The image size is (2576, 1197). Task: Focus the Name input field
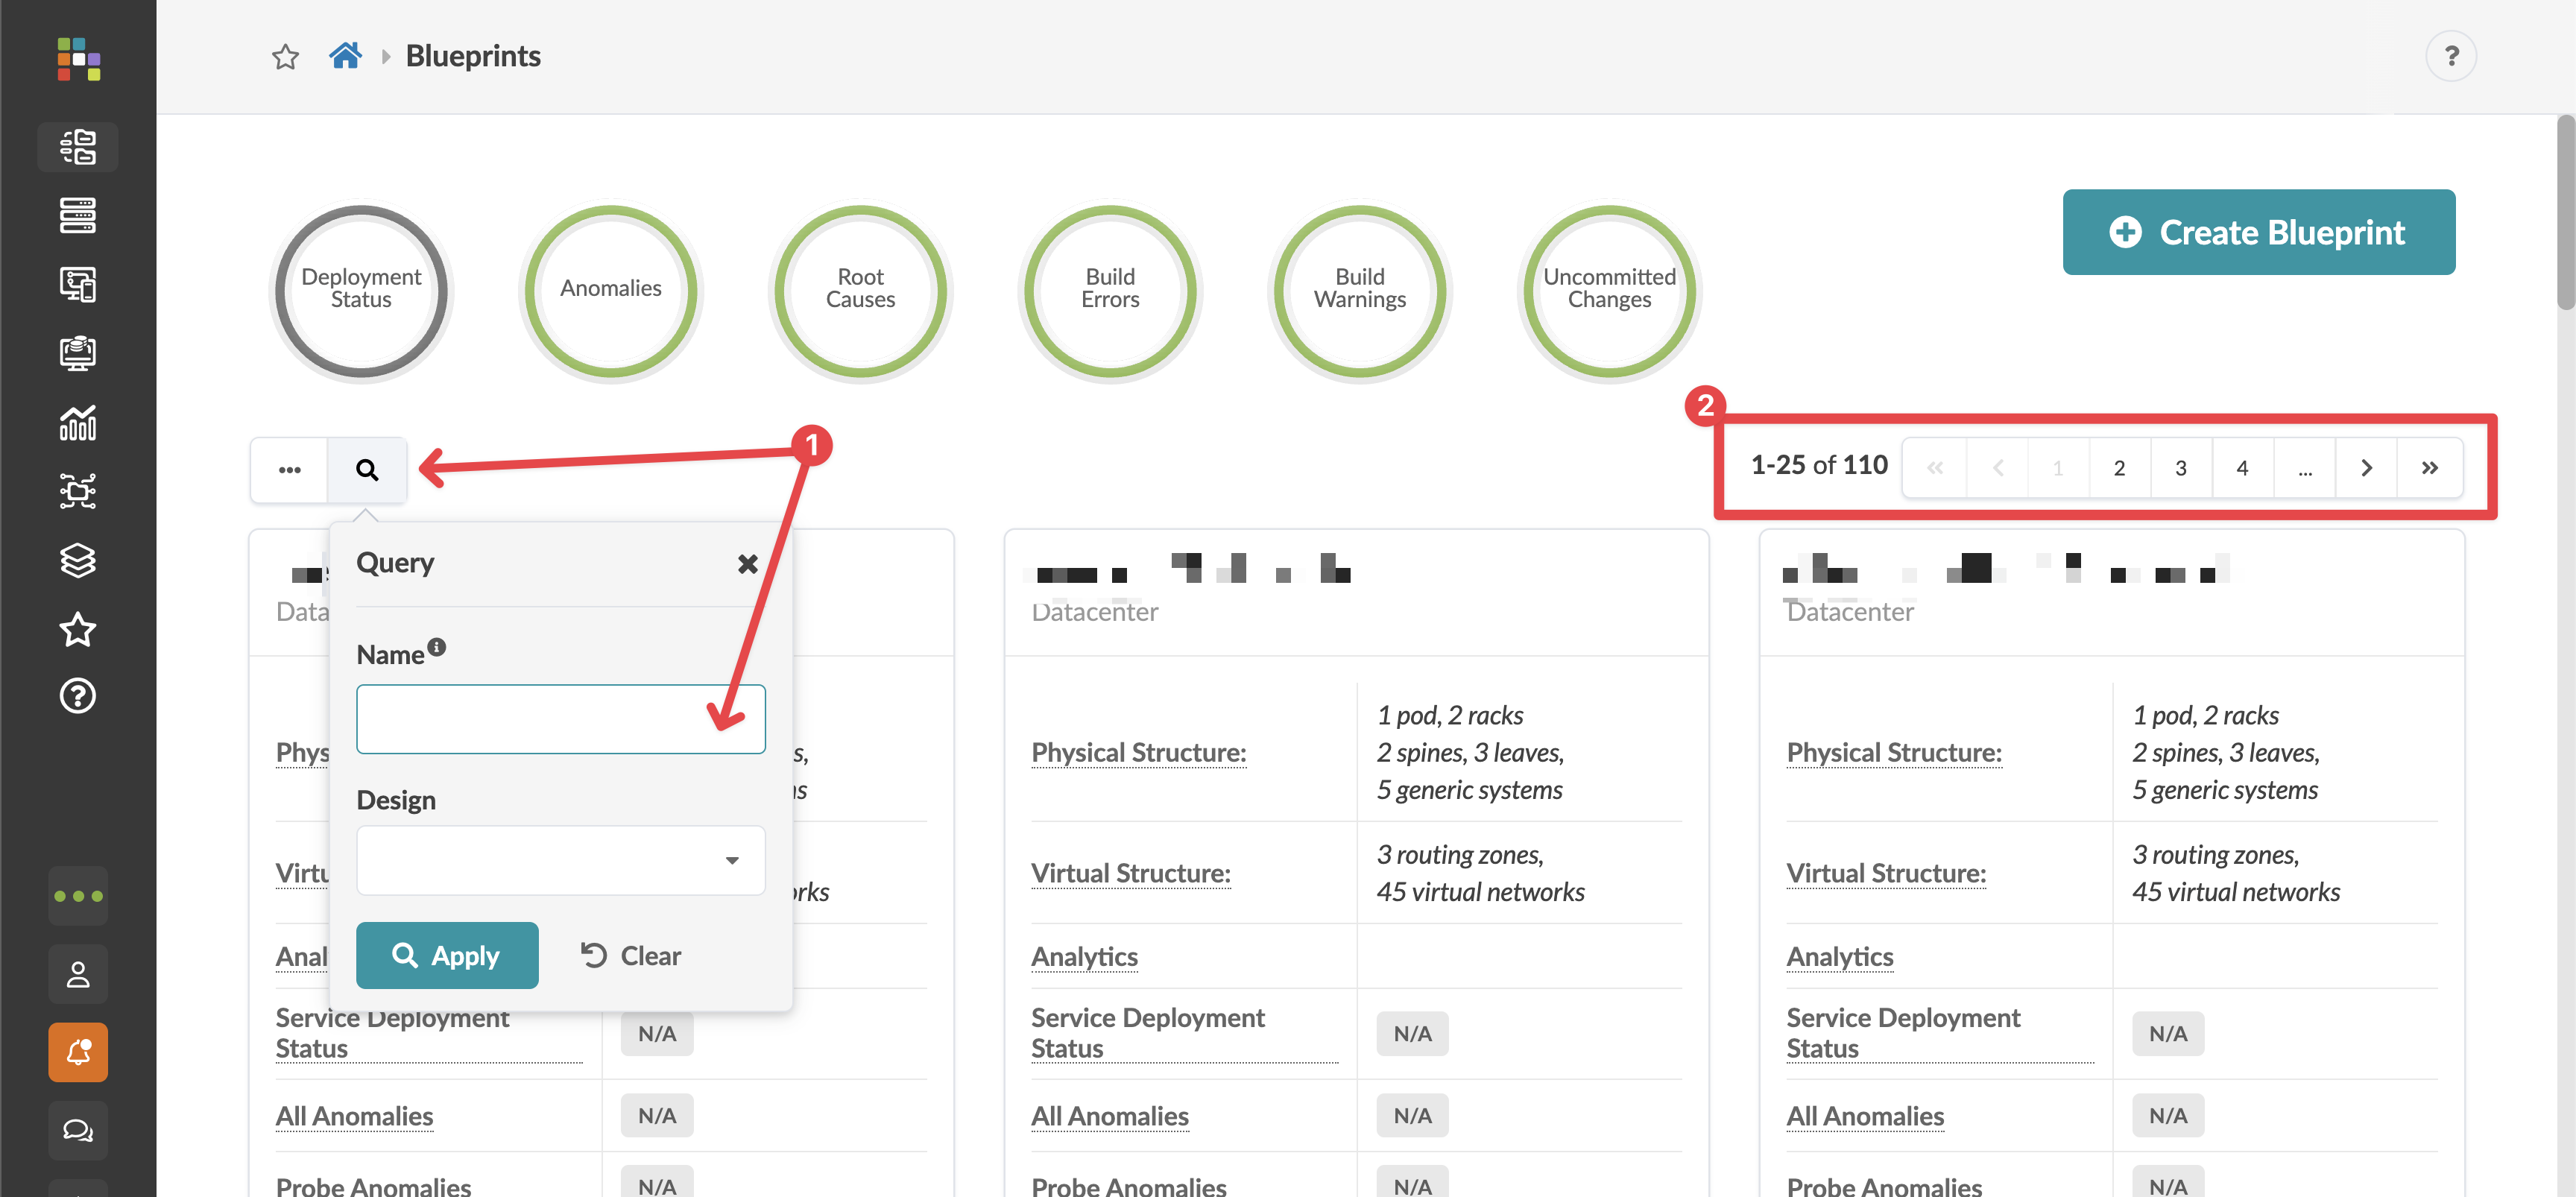[561, 719]
